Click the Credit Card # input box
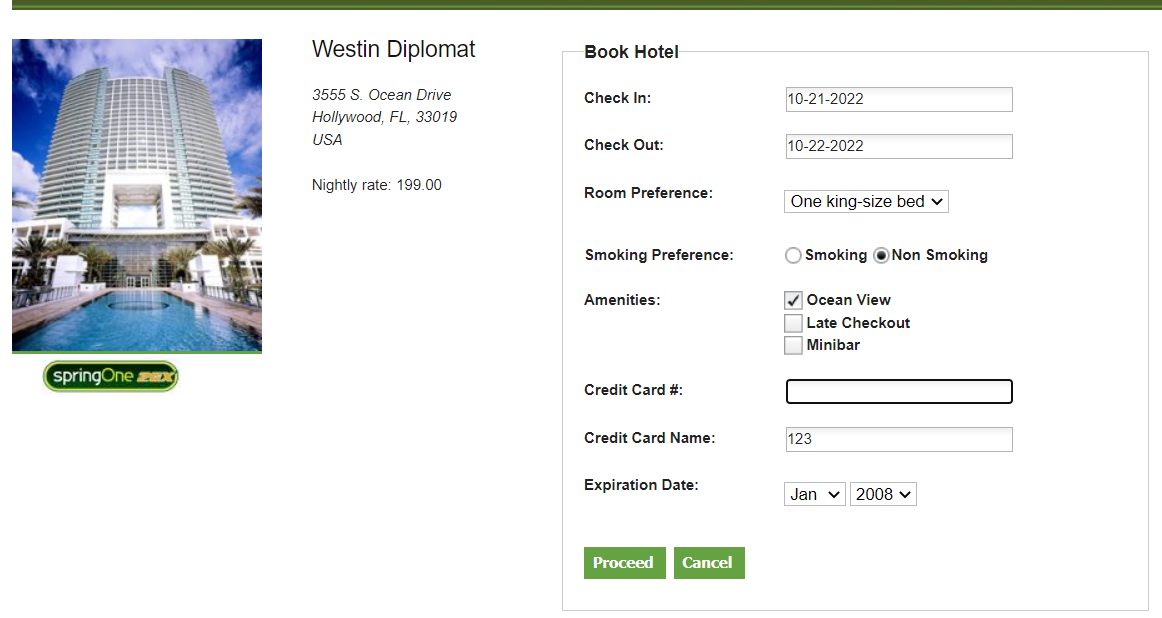Screen dimensions: 1162x618 pos(898,391)
